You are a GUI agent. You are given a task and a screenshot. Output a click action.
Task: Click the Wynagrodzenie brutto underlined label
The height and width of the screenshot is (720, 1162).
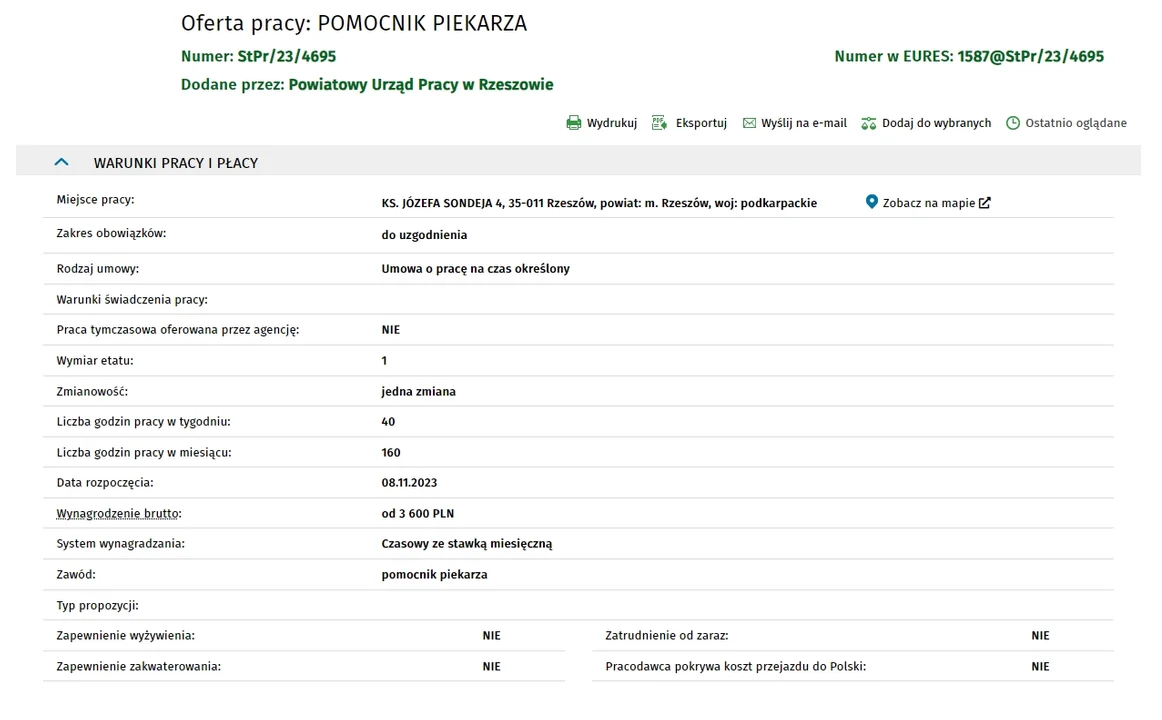coord(119,513)
